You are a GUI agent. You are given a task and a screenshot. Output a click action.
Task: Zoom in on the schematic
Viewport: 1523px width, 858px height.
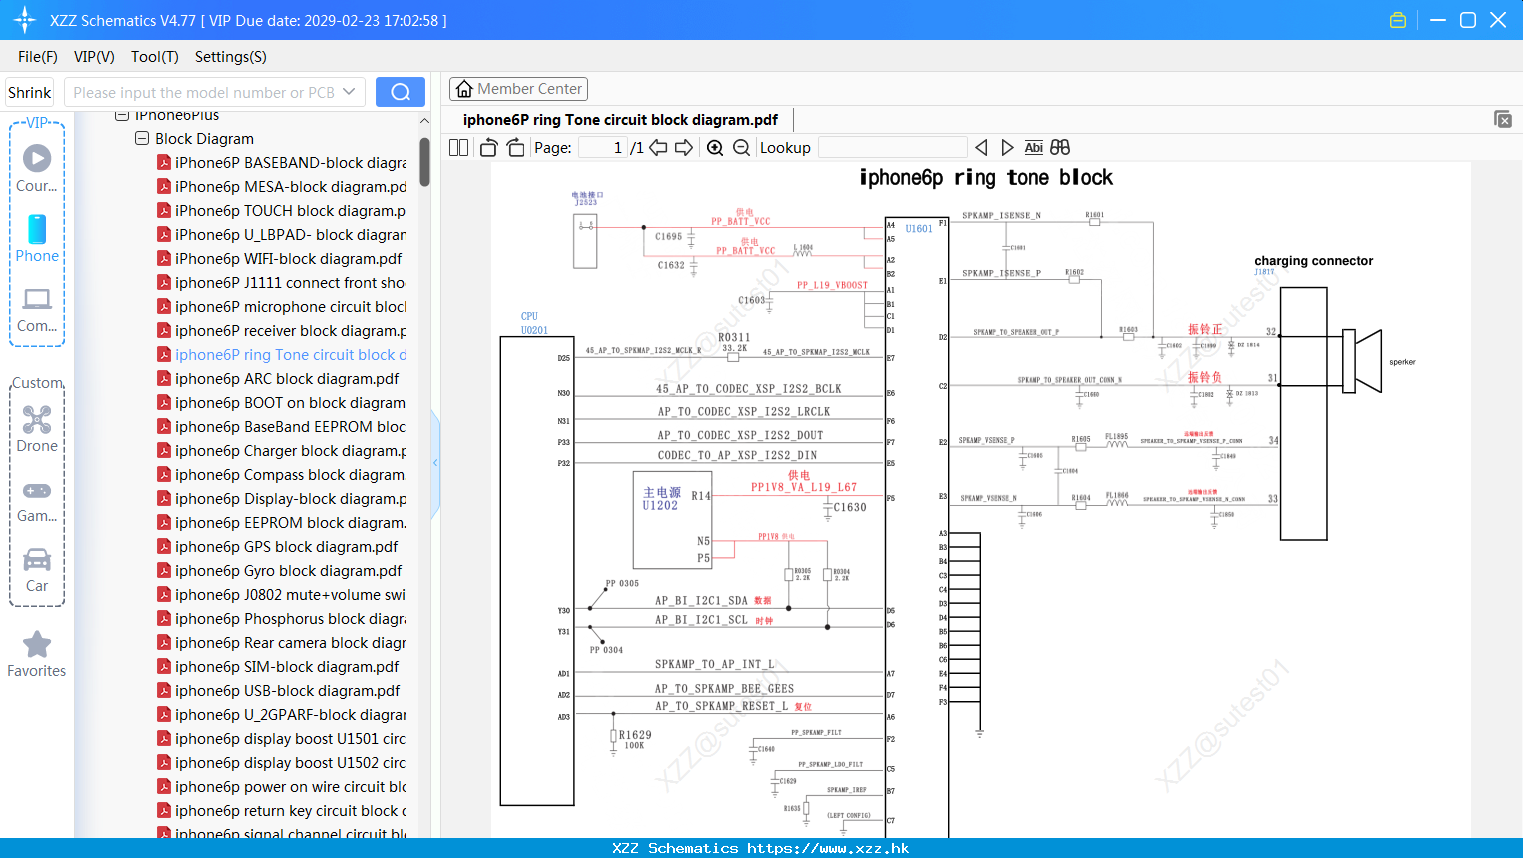pos(715,147)
